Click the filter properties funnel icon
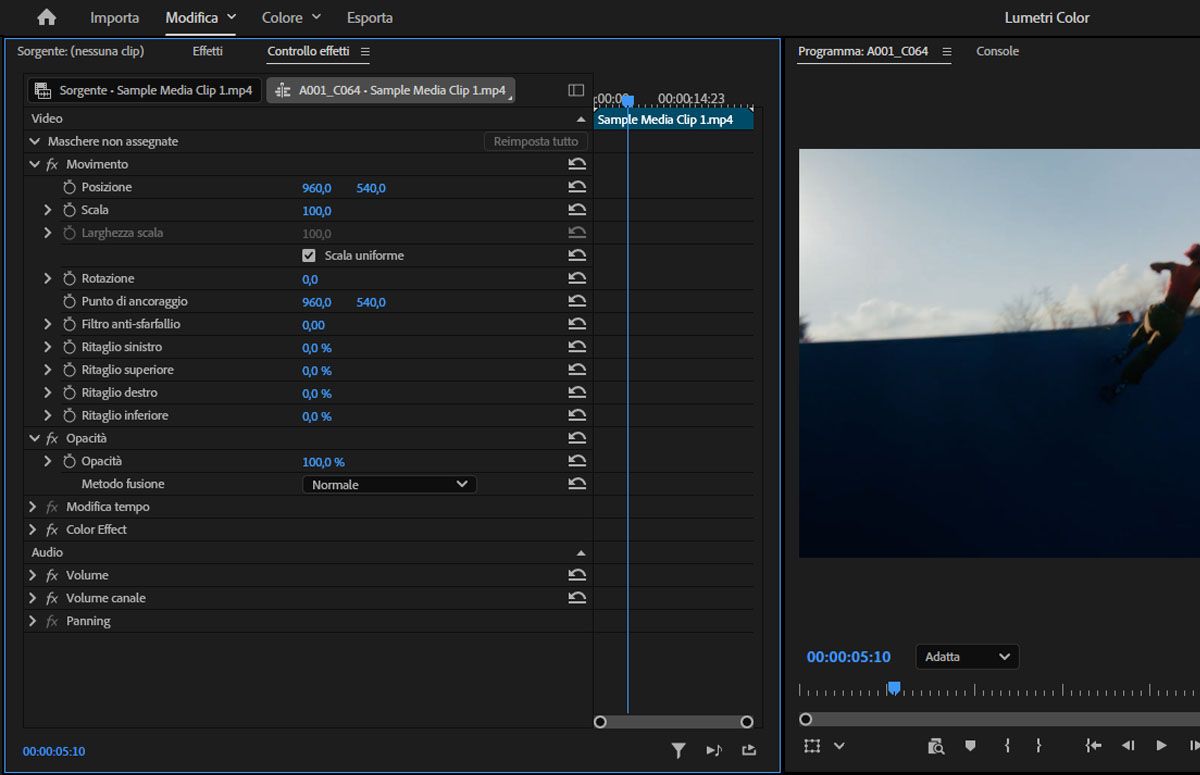 click(678, 750)
